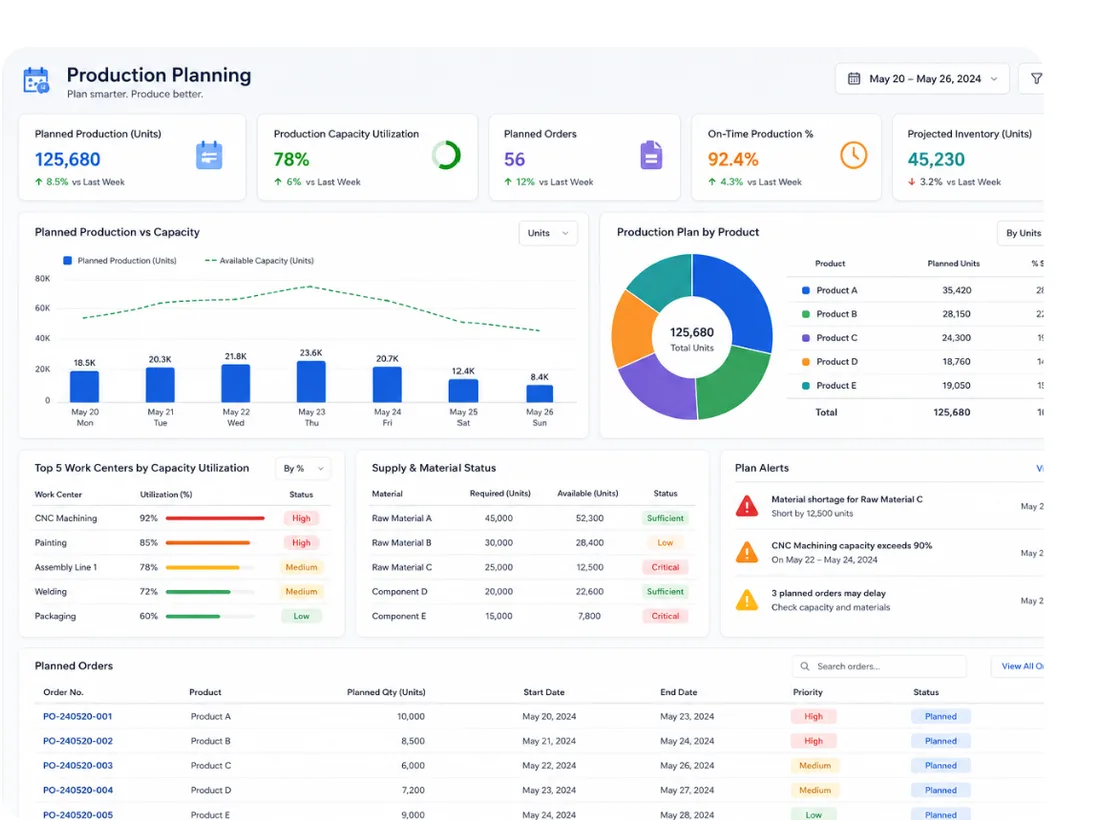The width and height of the screenshot is (1119, 820).
Task: Click the Low status badge for Raw Material B
Action: coord(665,542)
